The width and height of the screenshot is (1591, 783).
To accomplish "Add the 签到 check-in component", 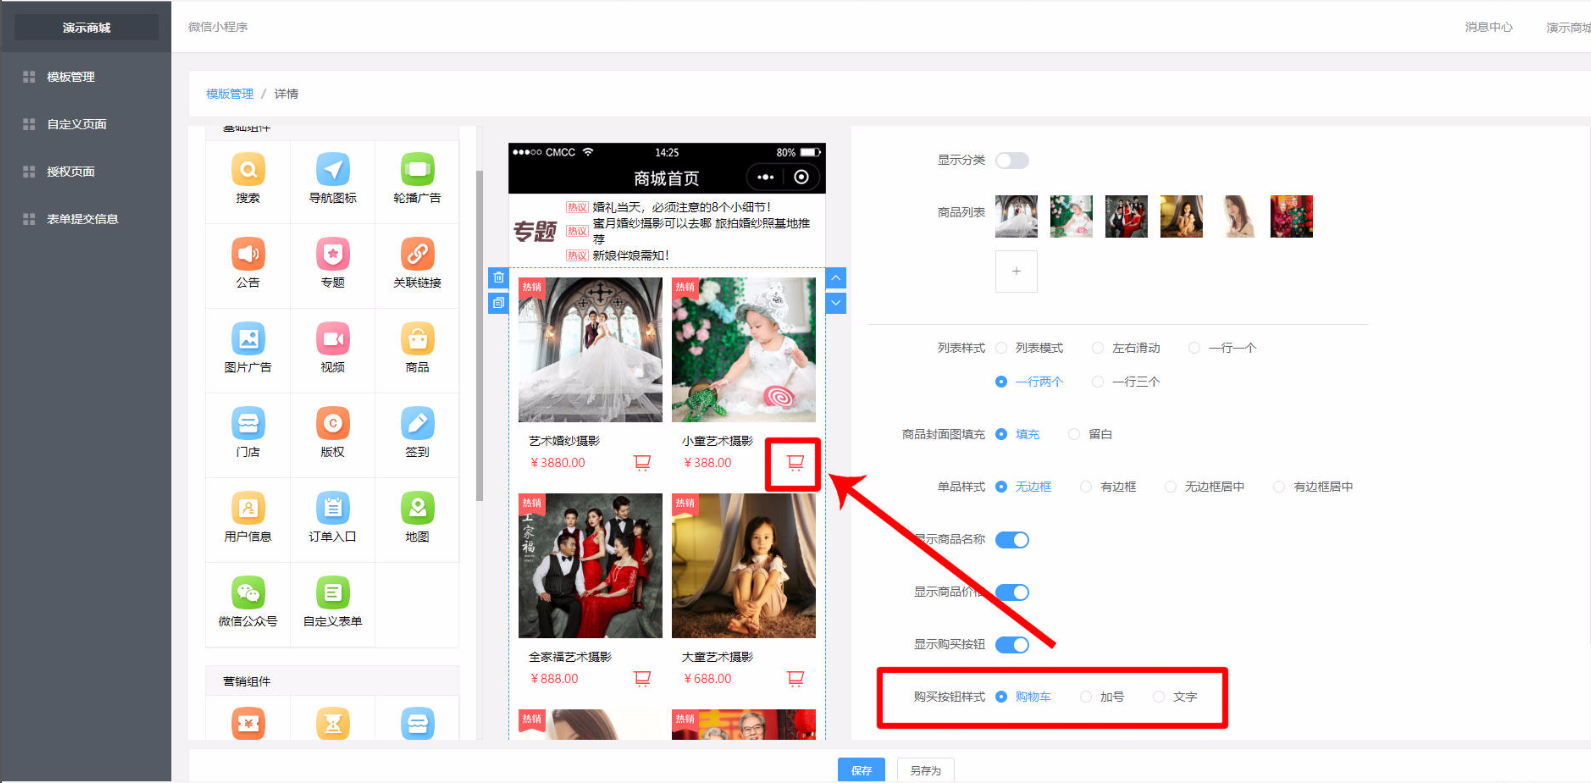I will (417, 434).
